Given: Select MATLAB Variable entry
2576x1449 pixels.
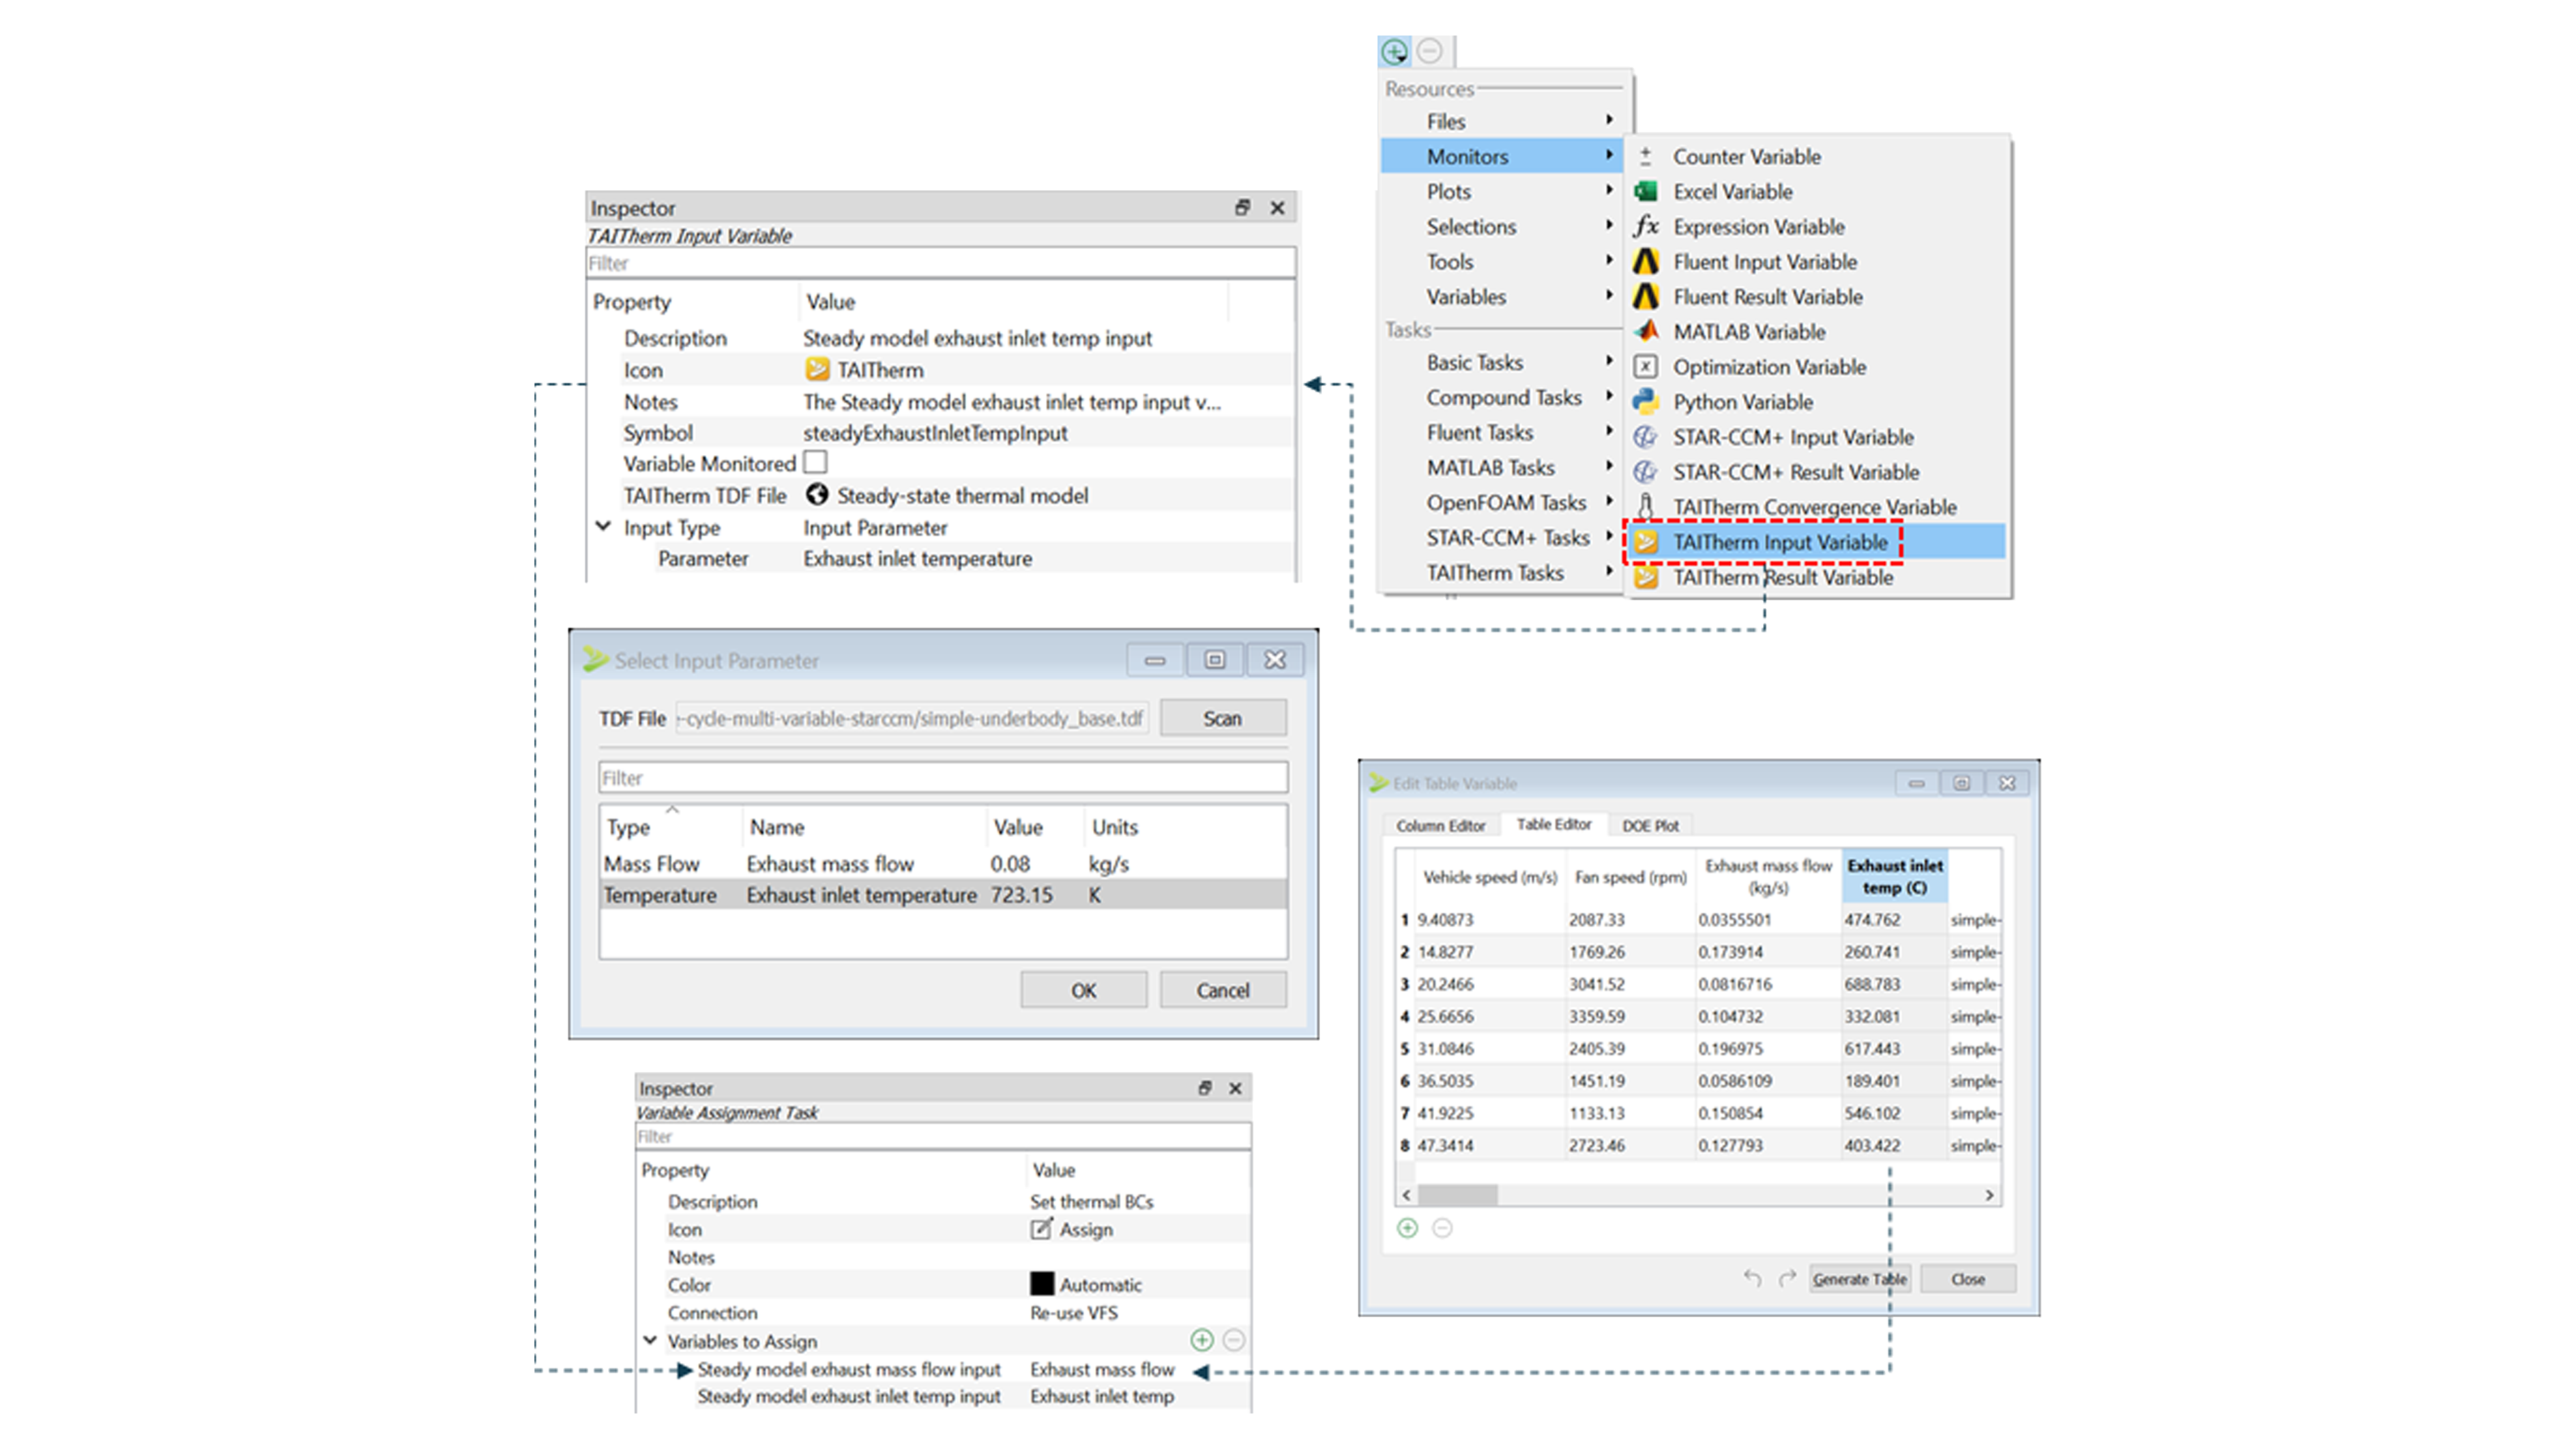Looking at the screenshot, I should pyautogui.click(x=1748, y=332).
